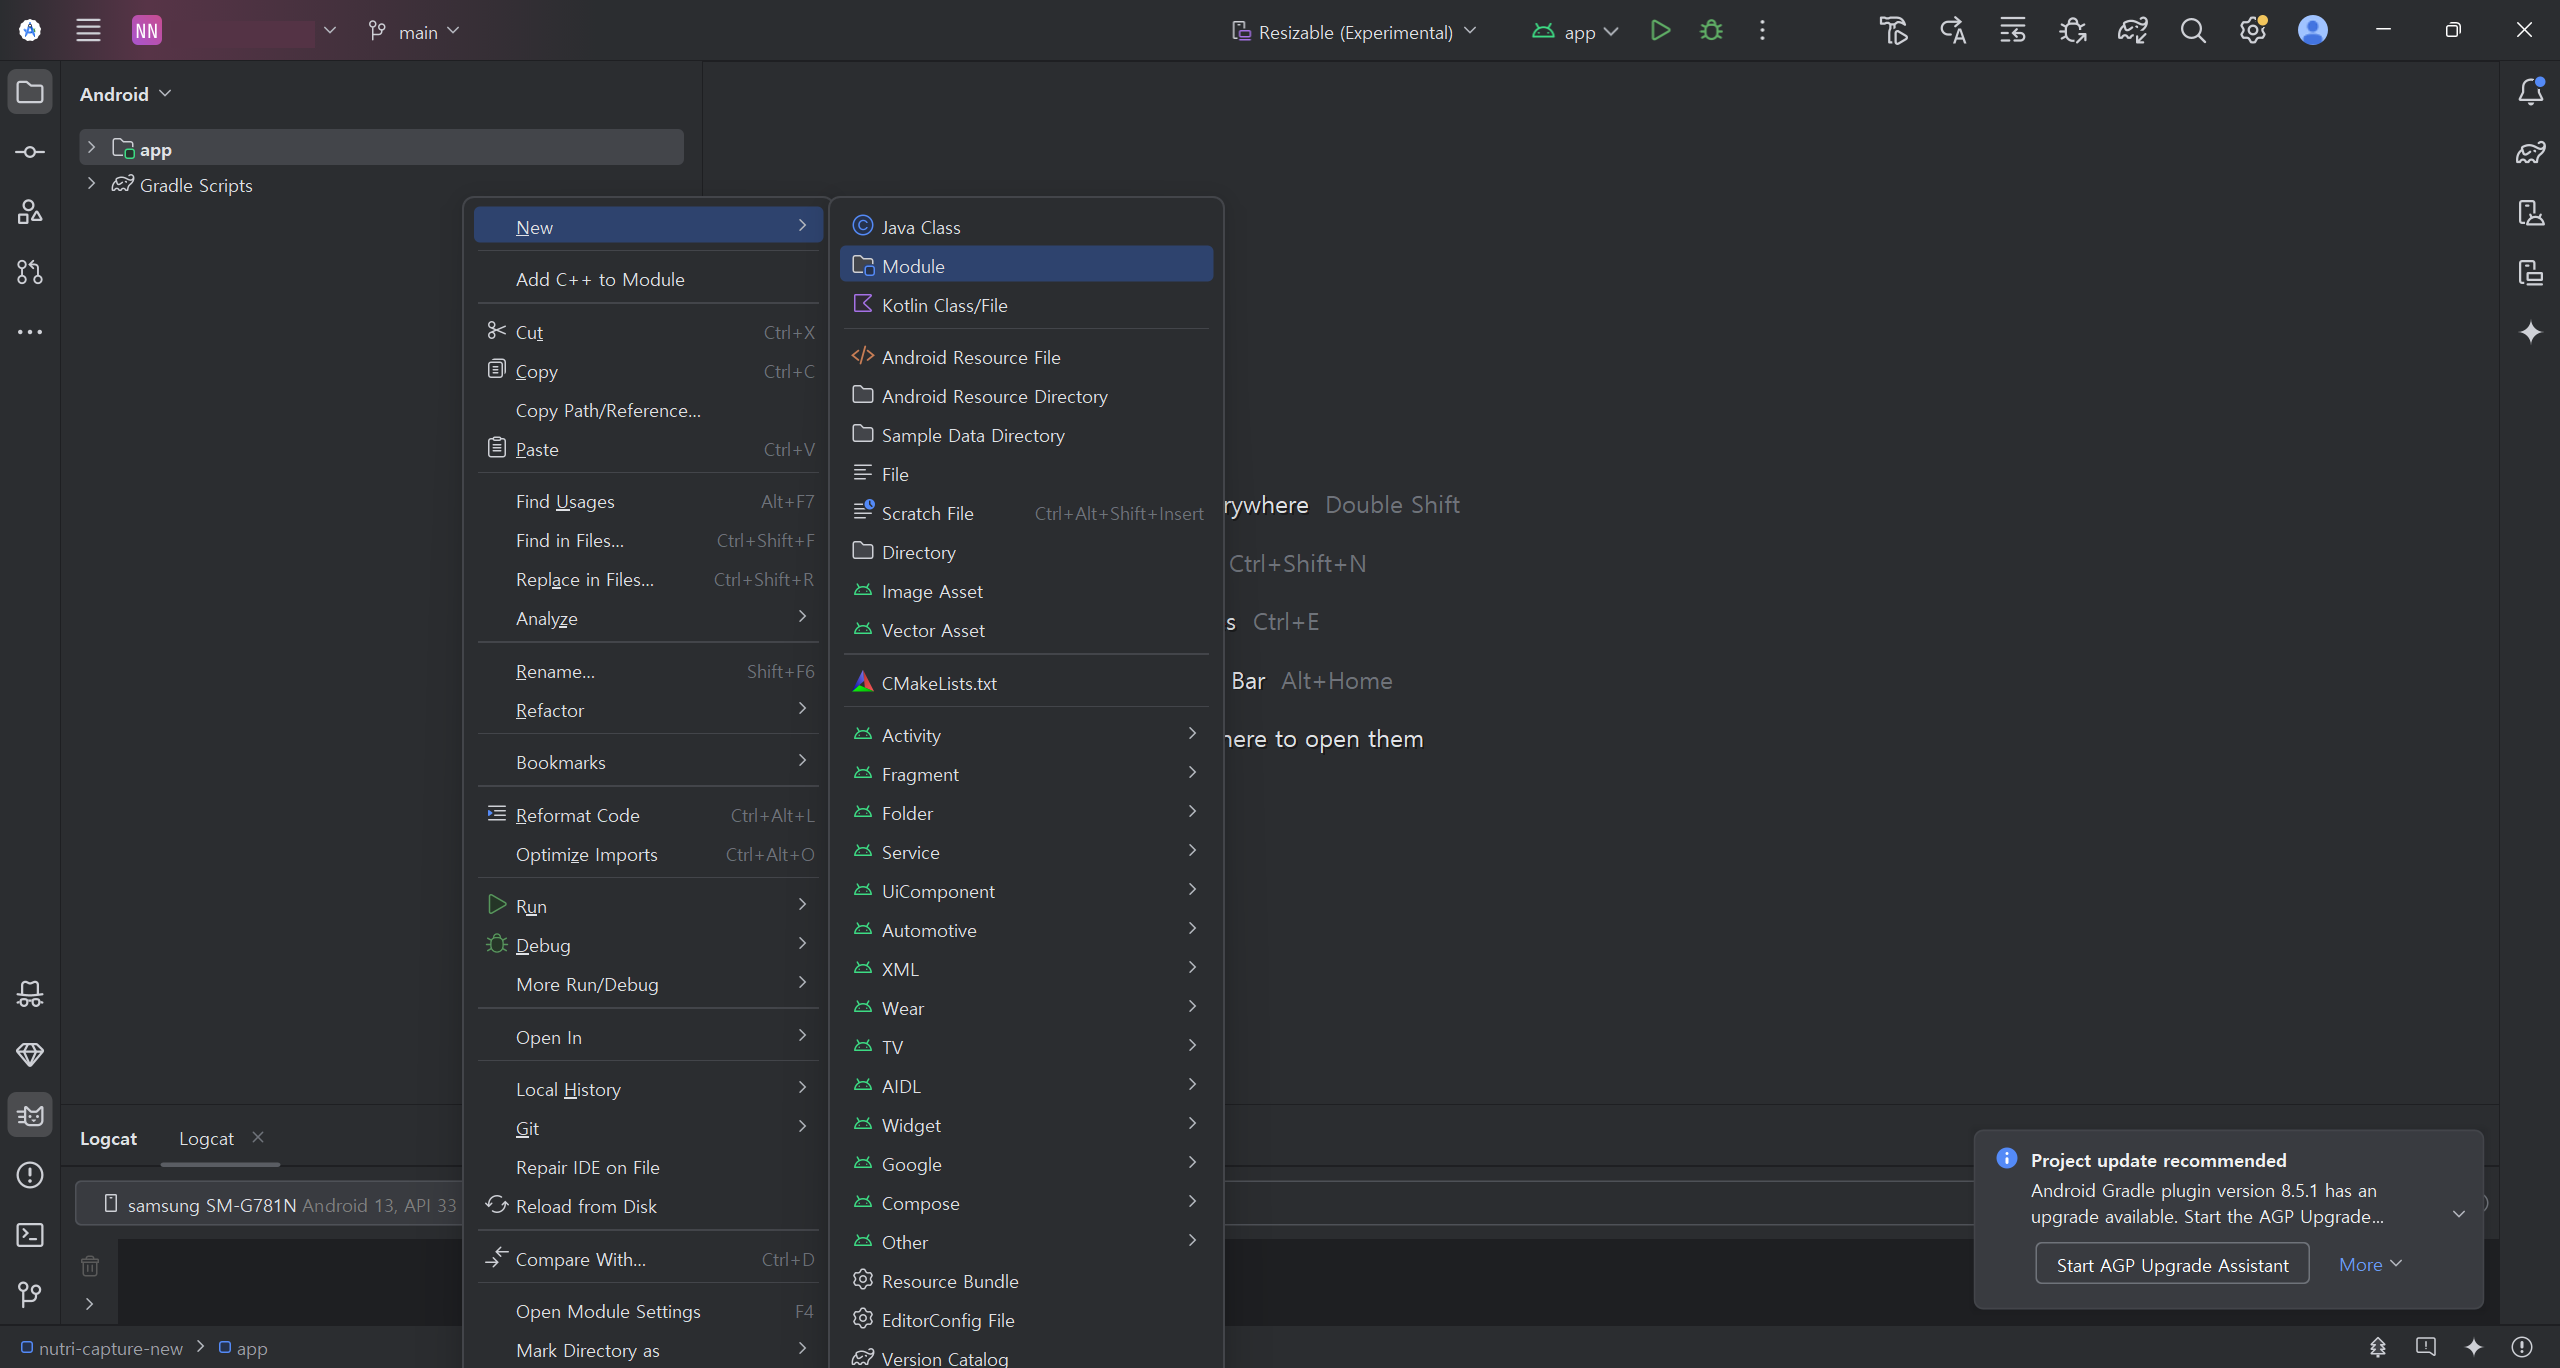Expand the Gradle Scripts tree node
Screen dimensions: 2560x1368
tap(91, 184)
